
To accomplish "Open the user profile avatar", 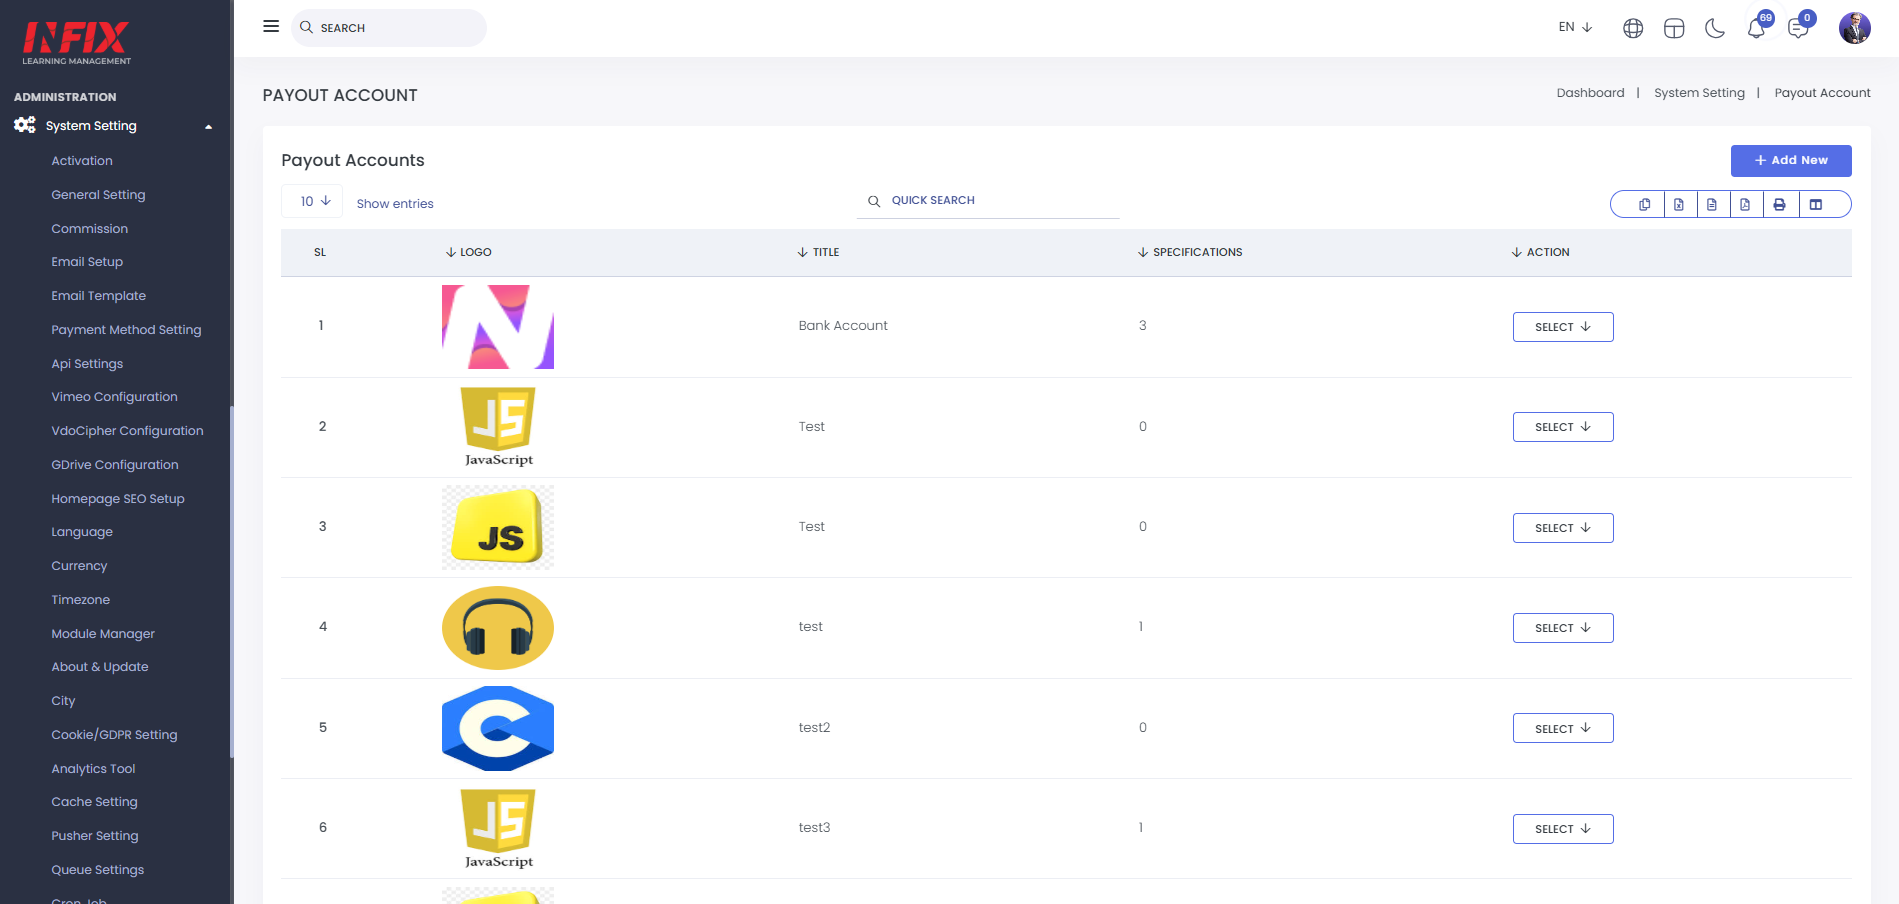I will [1855, 28].
